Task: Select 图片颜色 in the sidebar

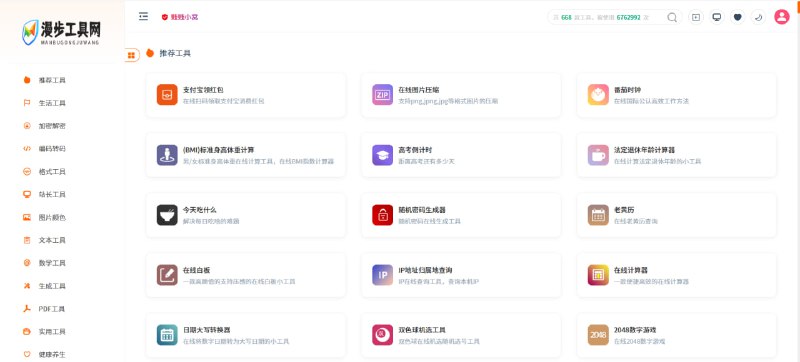Action: pos(52,218)
